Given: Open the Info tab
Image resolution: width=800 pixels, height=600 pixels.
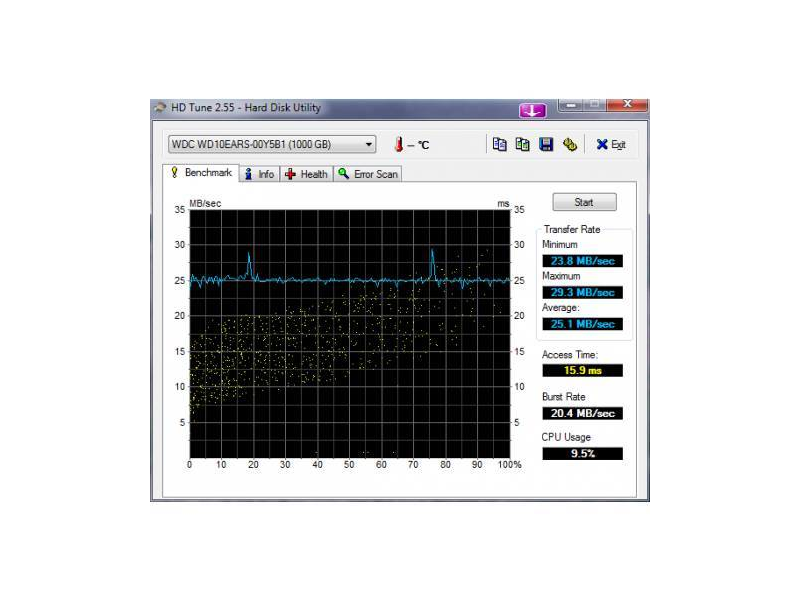Looking at the screenshot, I should click(x=260, y=174).
